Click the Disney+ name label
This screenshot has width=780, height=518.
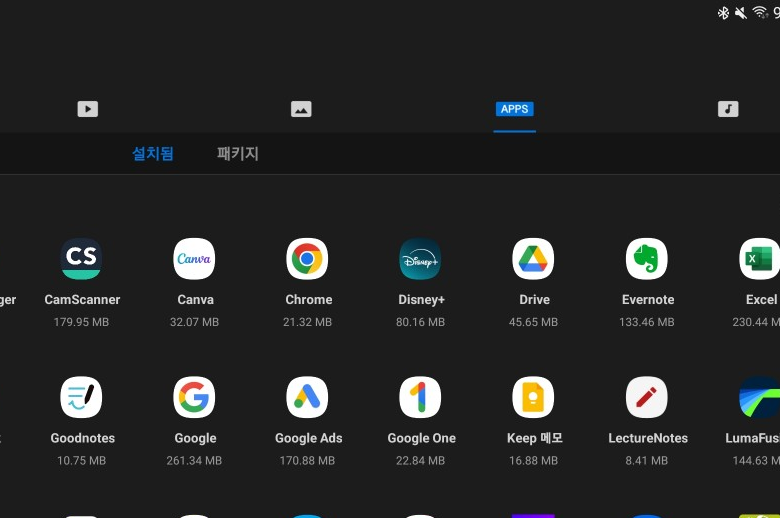tap(421, 300)
